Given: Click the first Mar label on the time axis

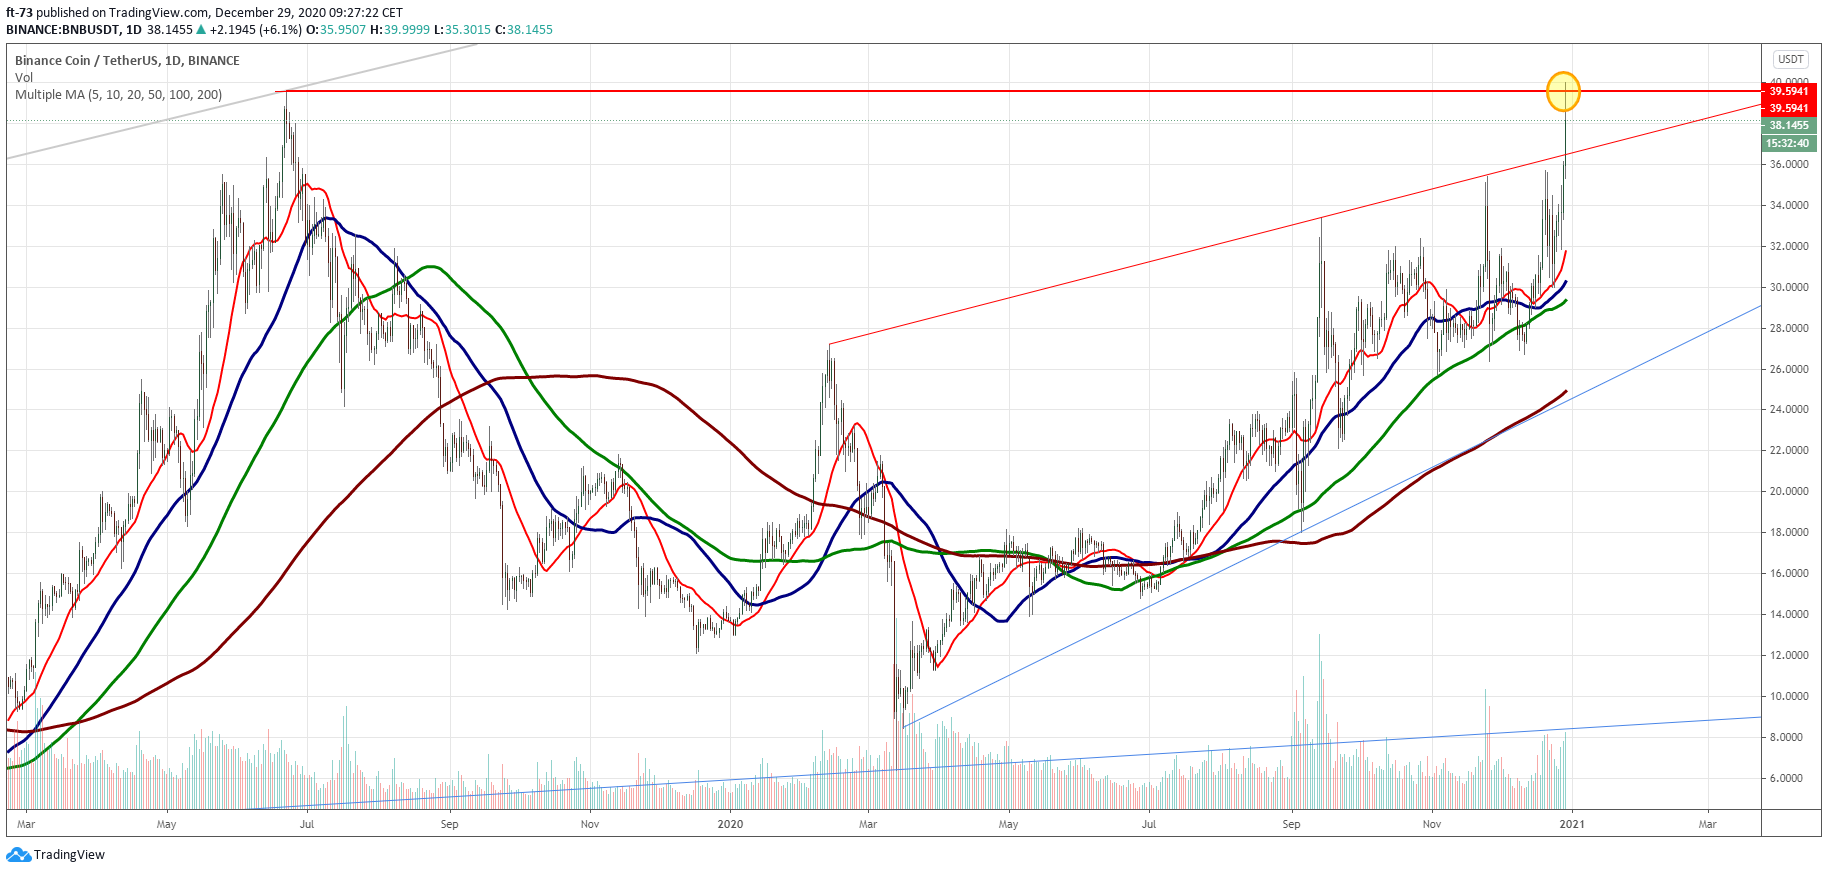Looking at the screenshot, I should pos(26,825).
